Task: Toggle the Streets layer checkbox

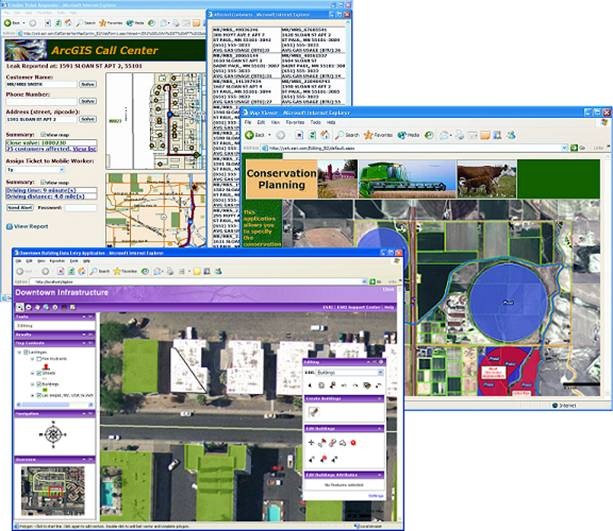Action: (40, 373)
